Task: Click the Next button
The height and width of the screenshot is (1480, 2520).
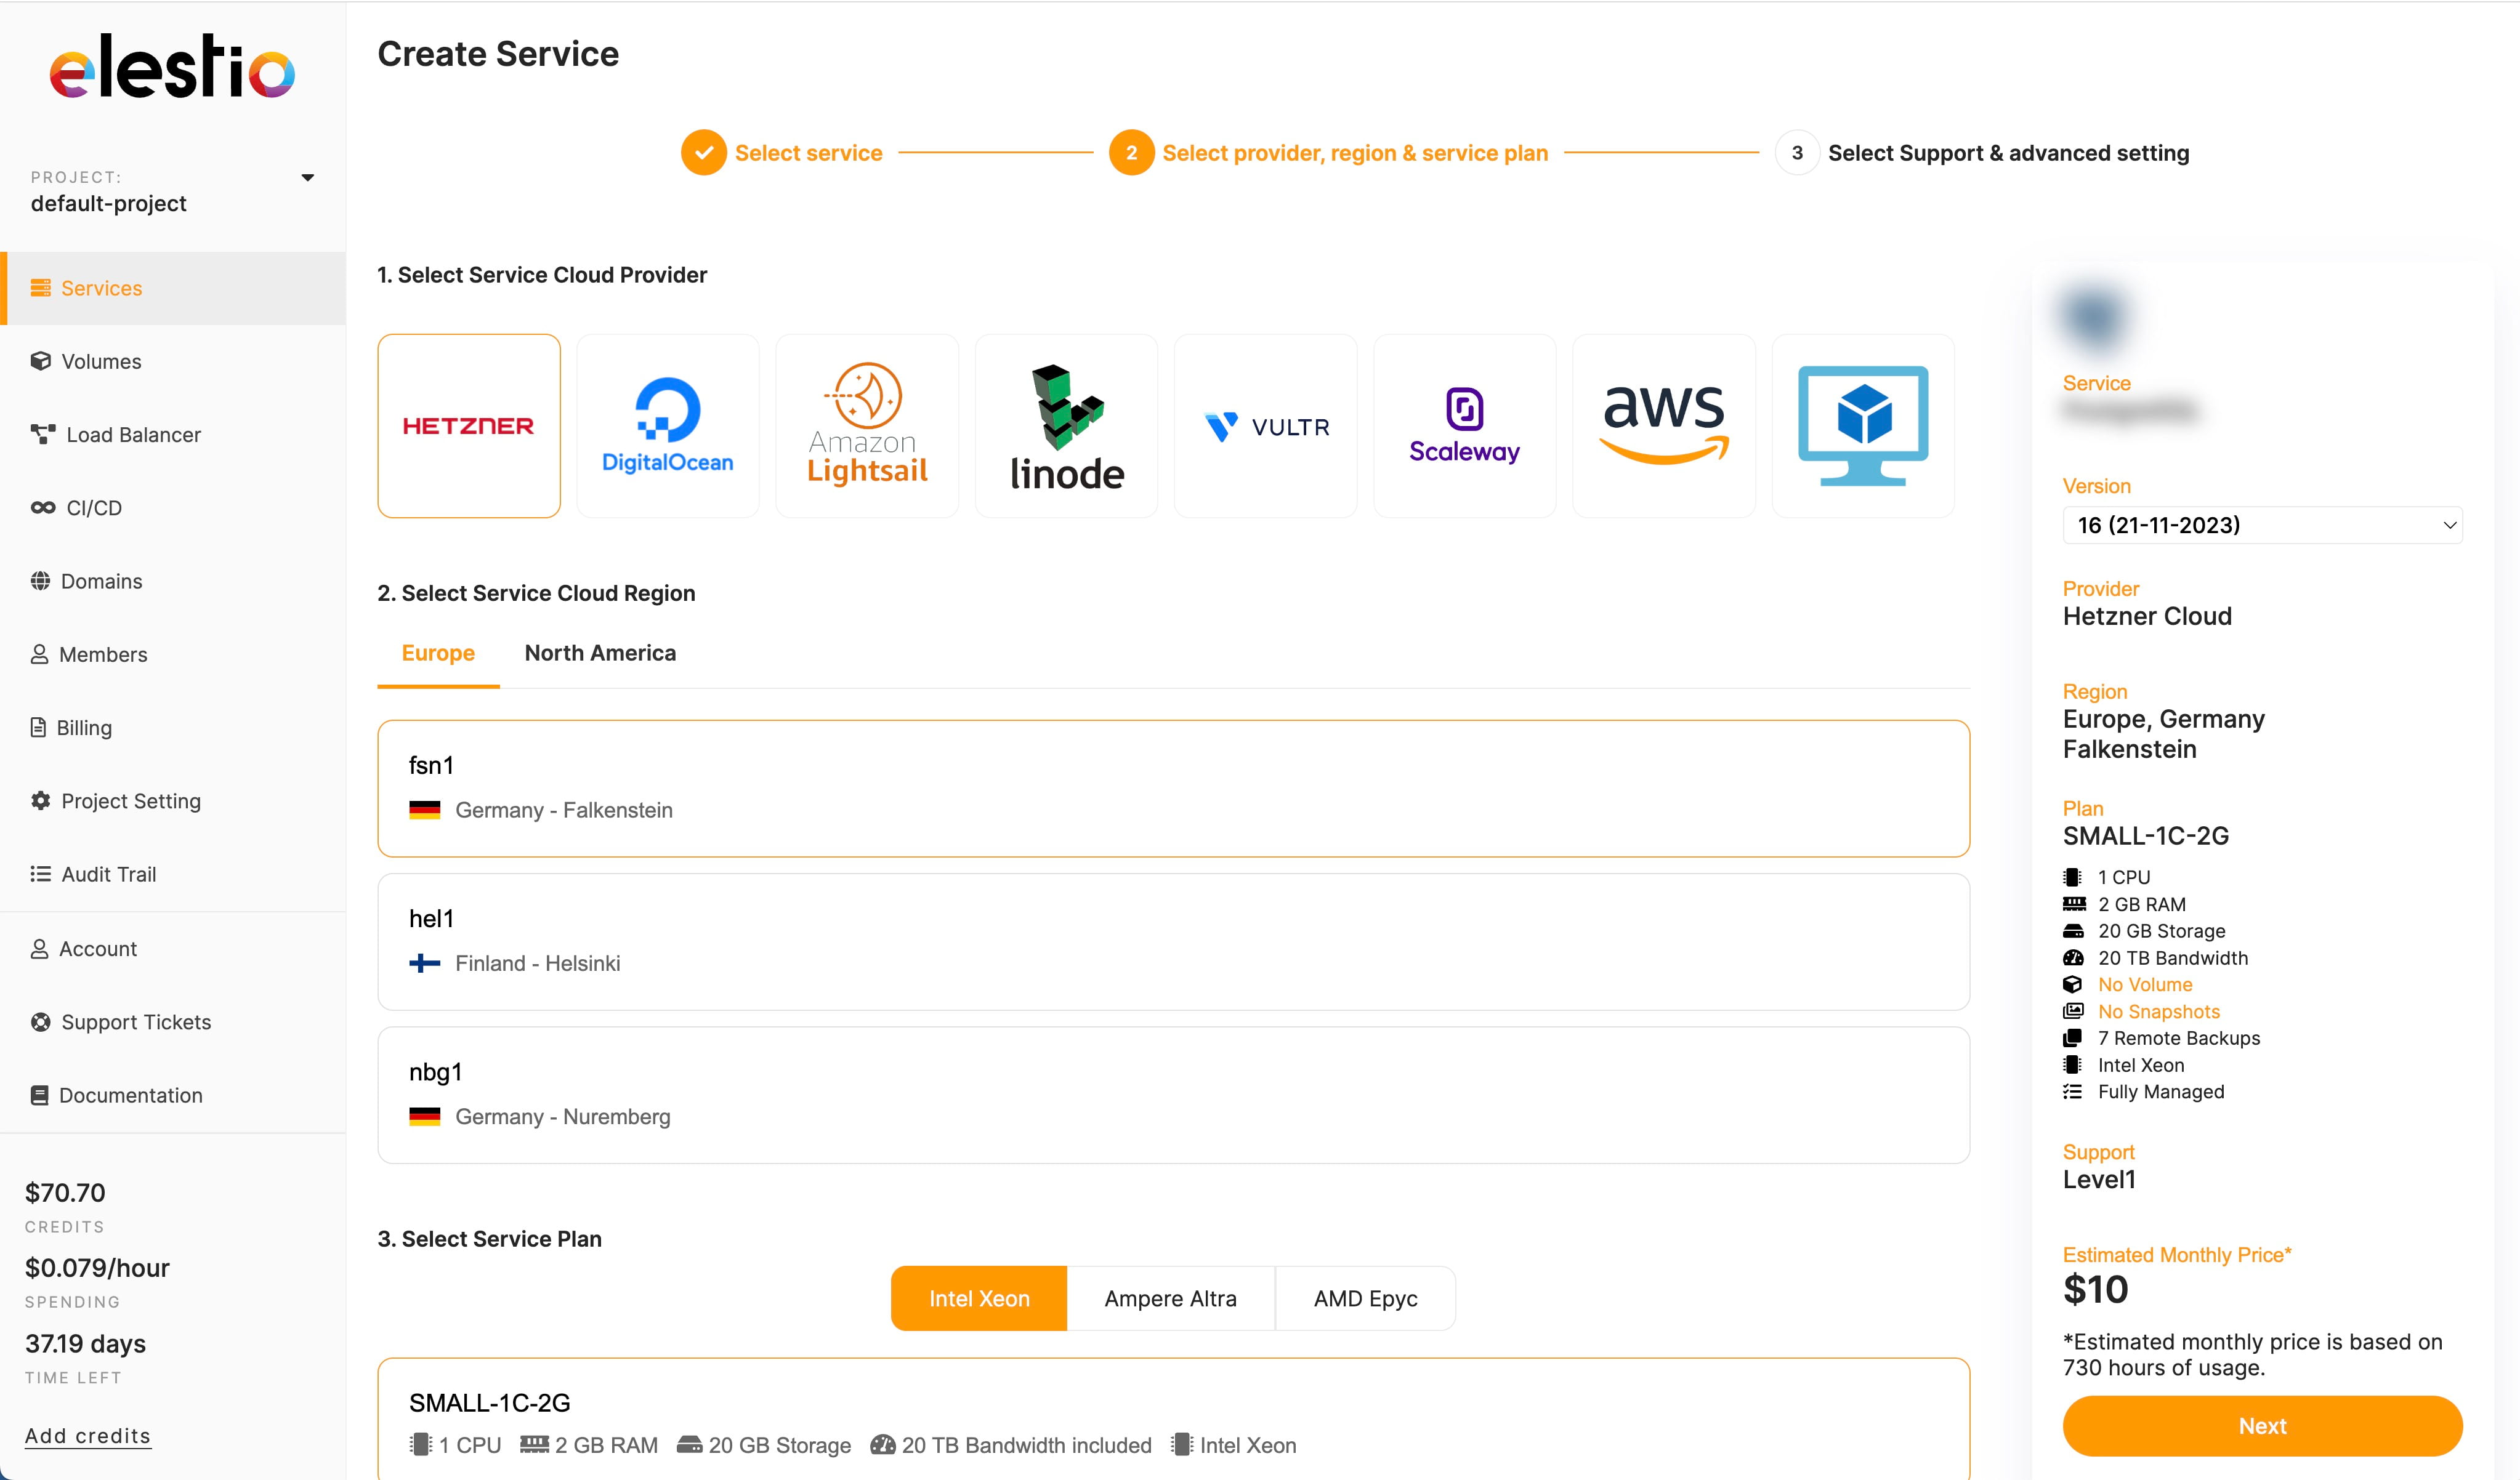Action: (x=2262, y=1426)
